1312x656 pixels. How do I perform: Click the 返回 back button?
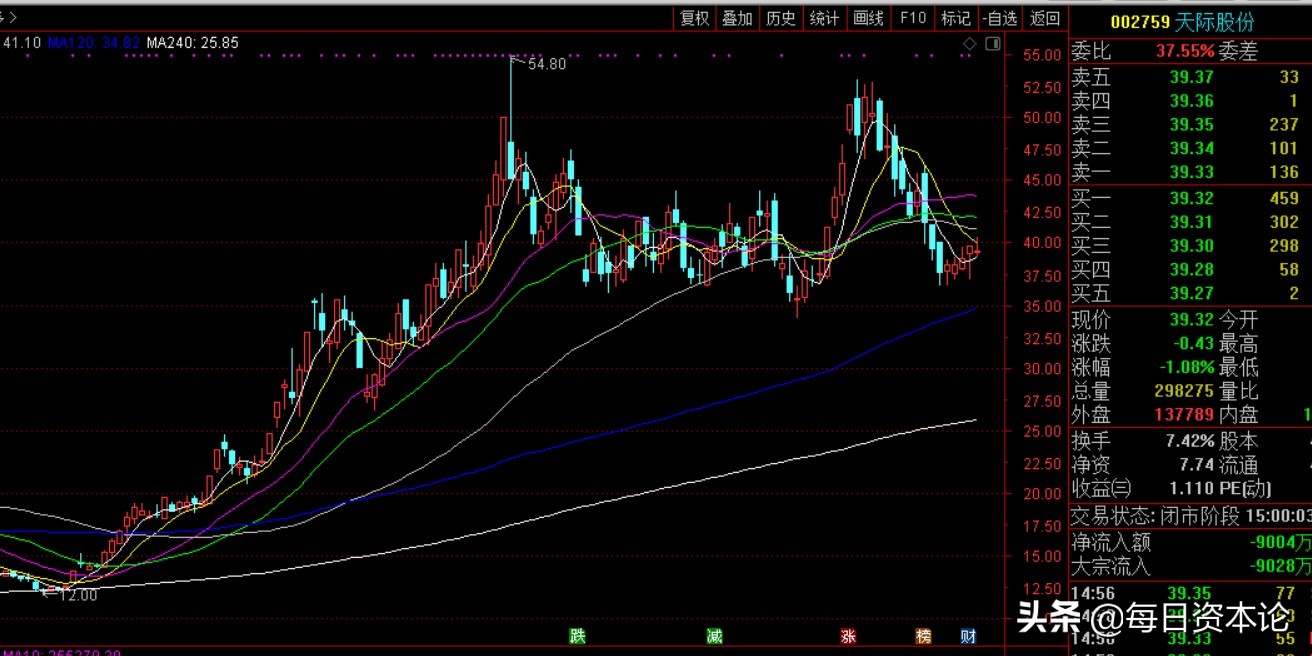(x=1045, y=18)
